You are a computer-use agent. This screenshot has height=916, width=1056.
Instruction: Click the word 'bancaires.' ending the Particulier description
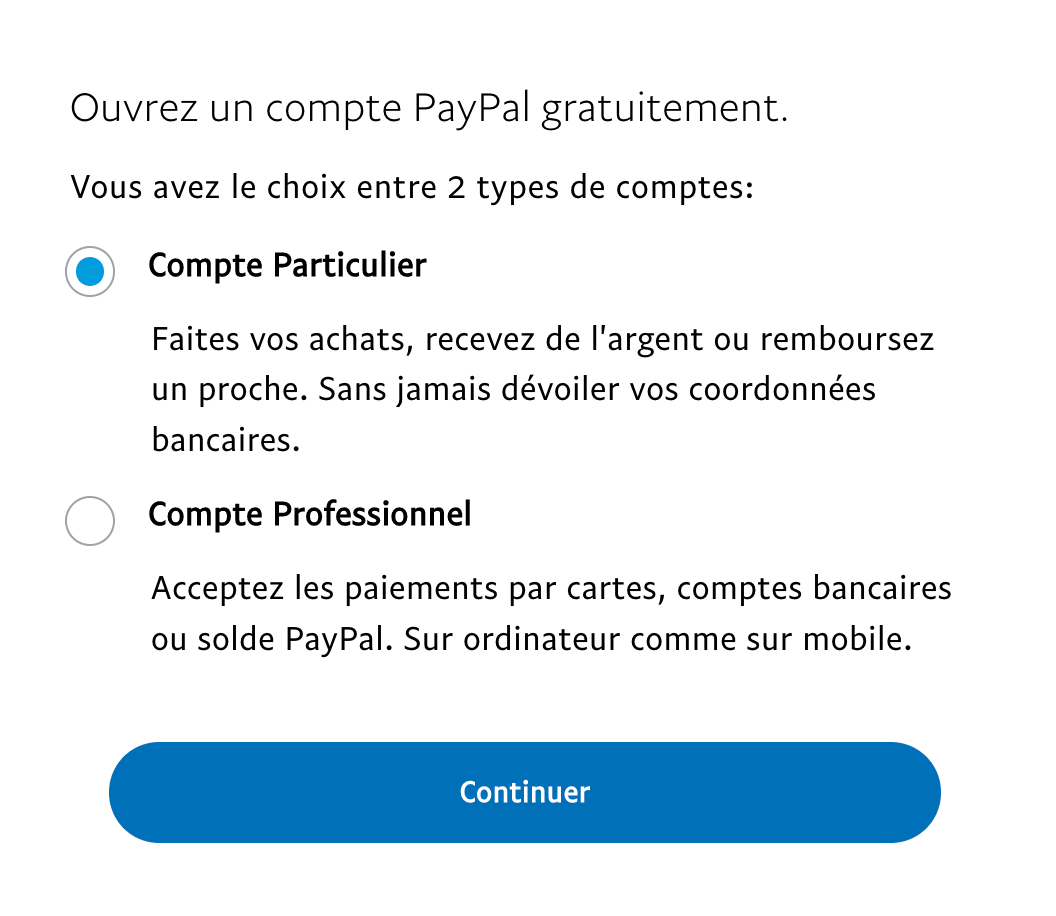pos(226,440)
